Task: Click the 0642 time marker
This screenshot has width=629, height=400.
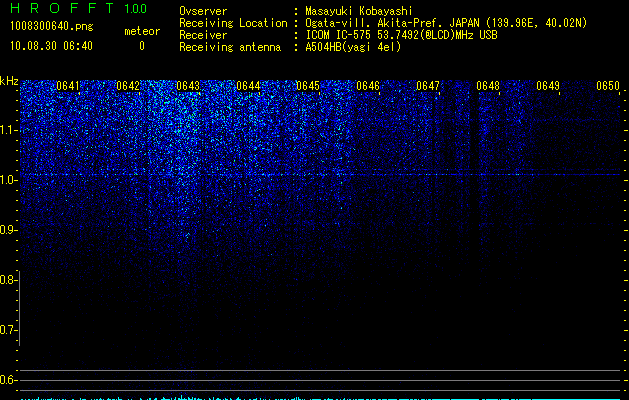Action: point(128,86)
